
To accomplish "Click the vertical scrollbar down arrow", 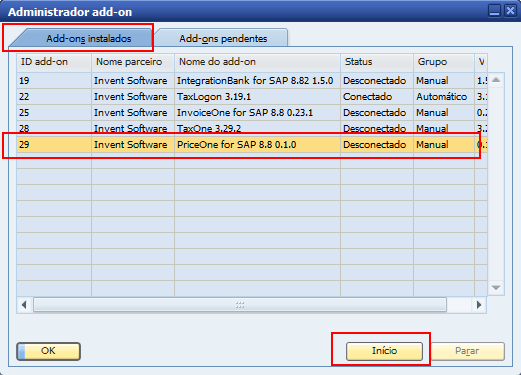I will pos(496,288).
